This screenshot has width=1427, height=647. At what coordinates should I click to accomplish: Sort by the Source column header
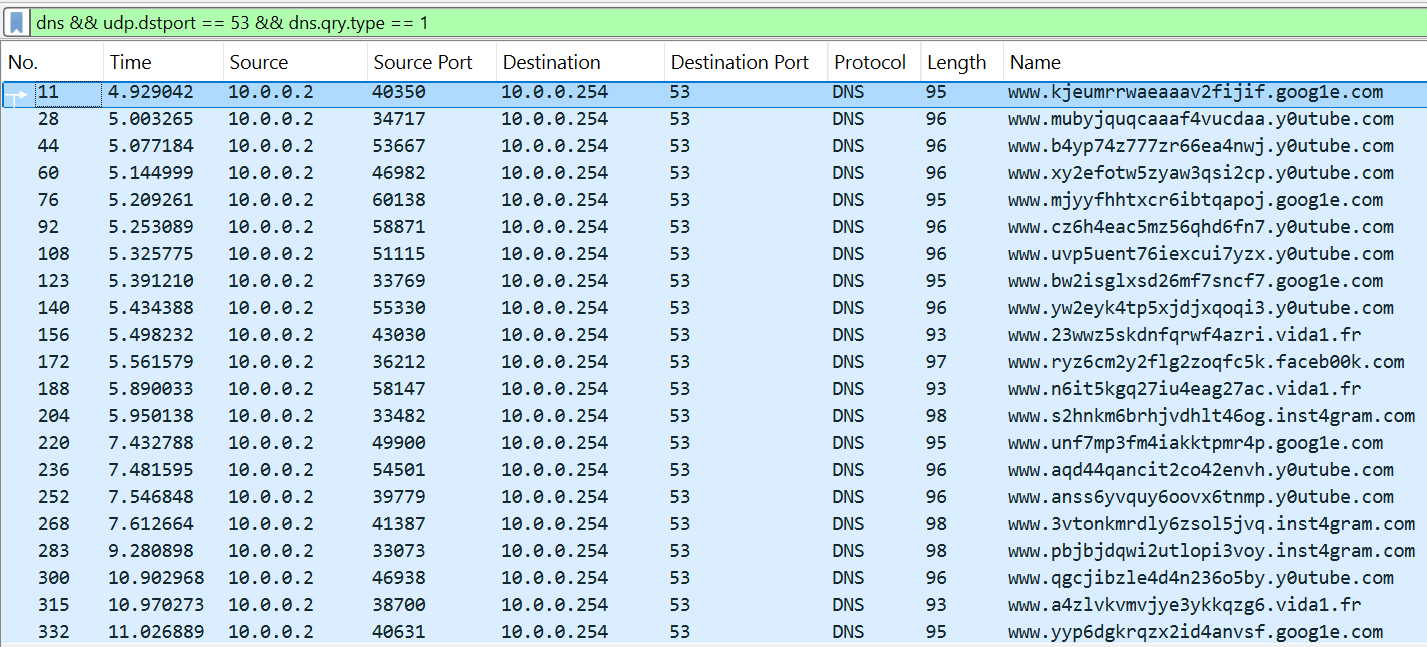[x=295, y=62]
